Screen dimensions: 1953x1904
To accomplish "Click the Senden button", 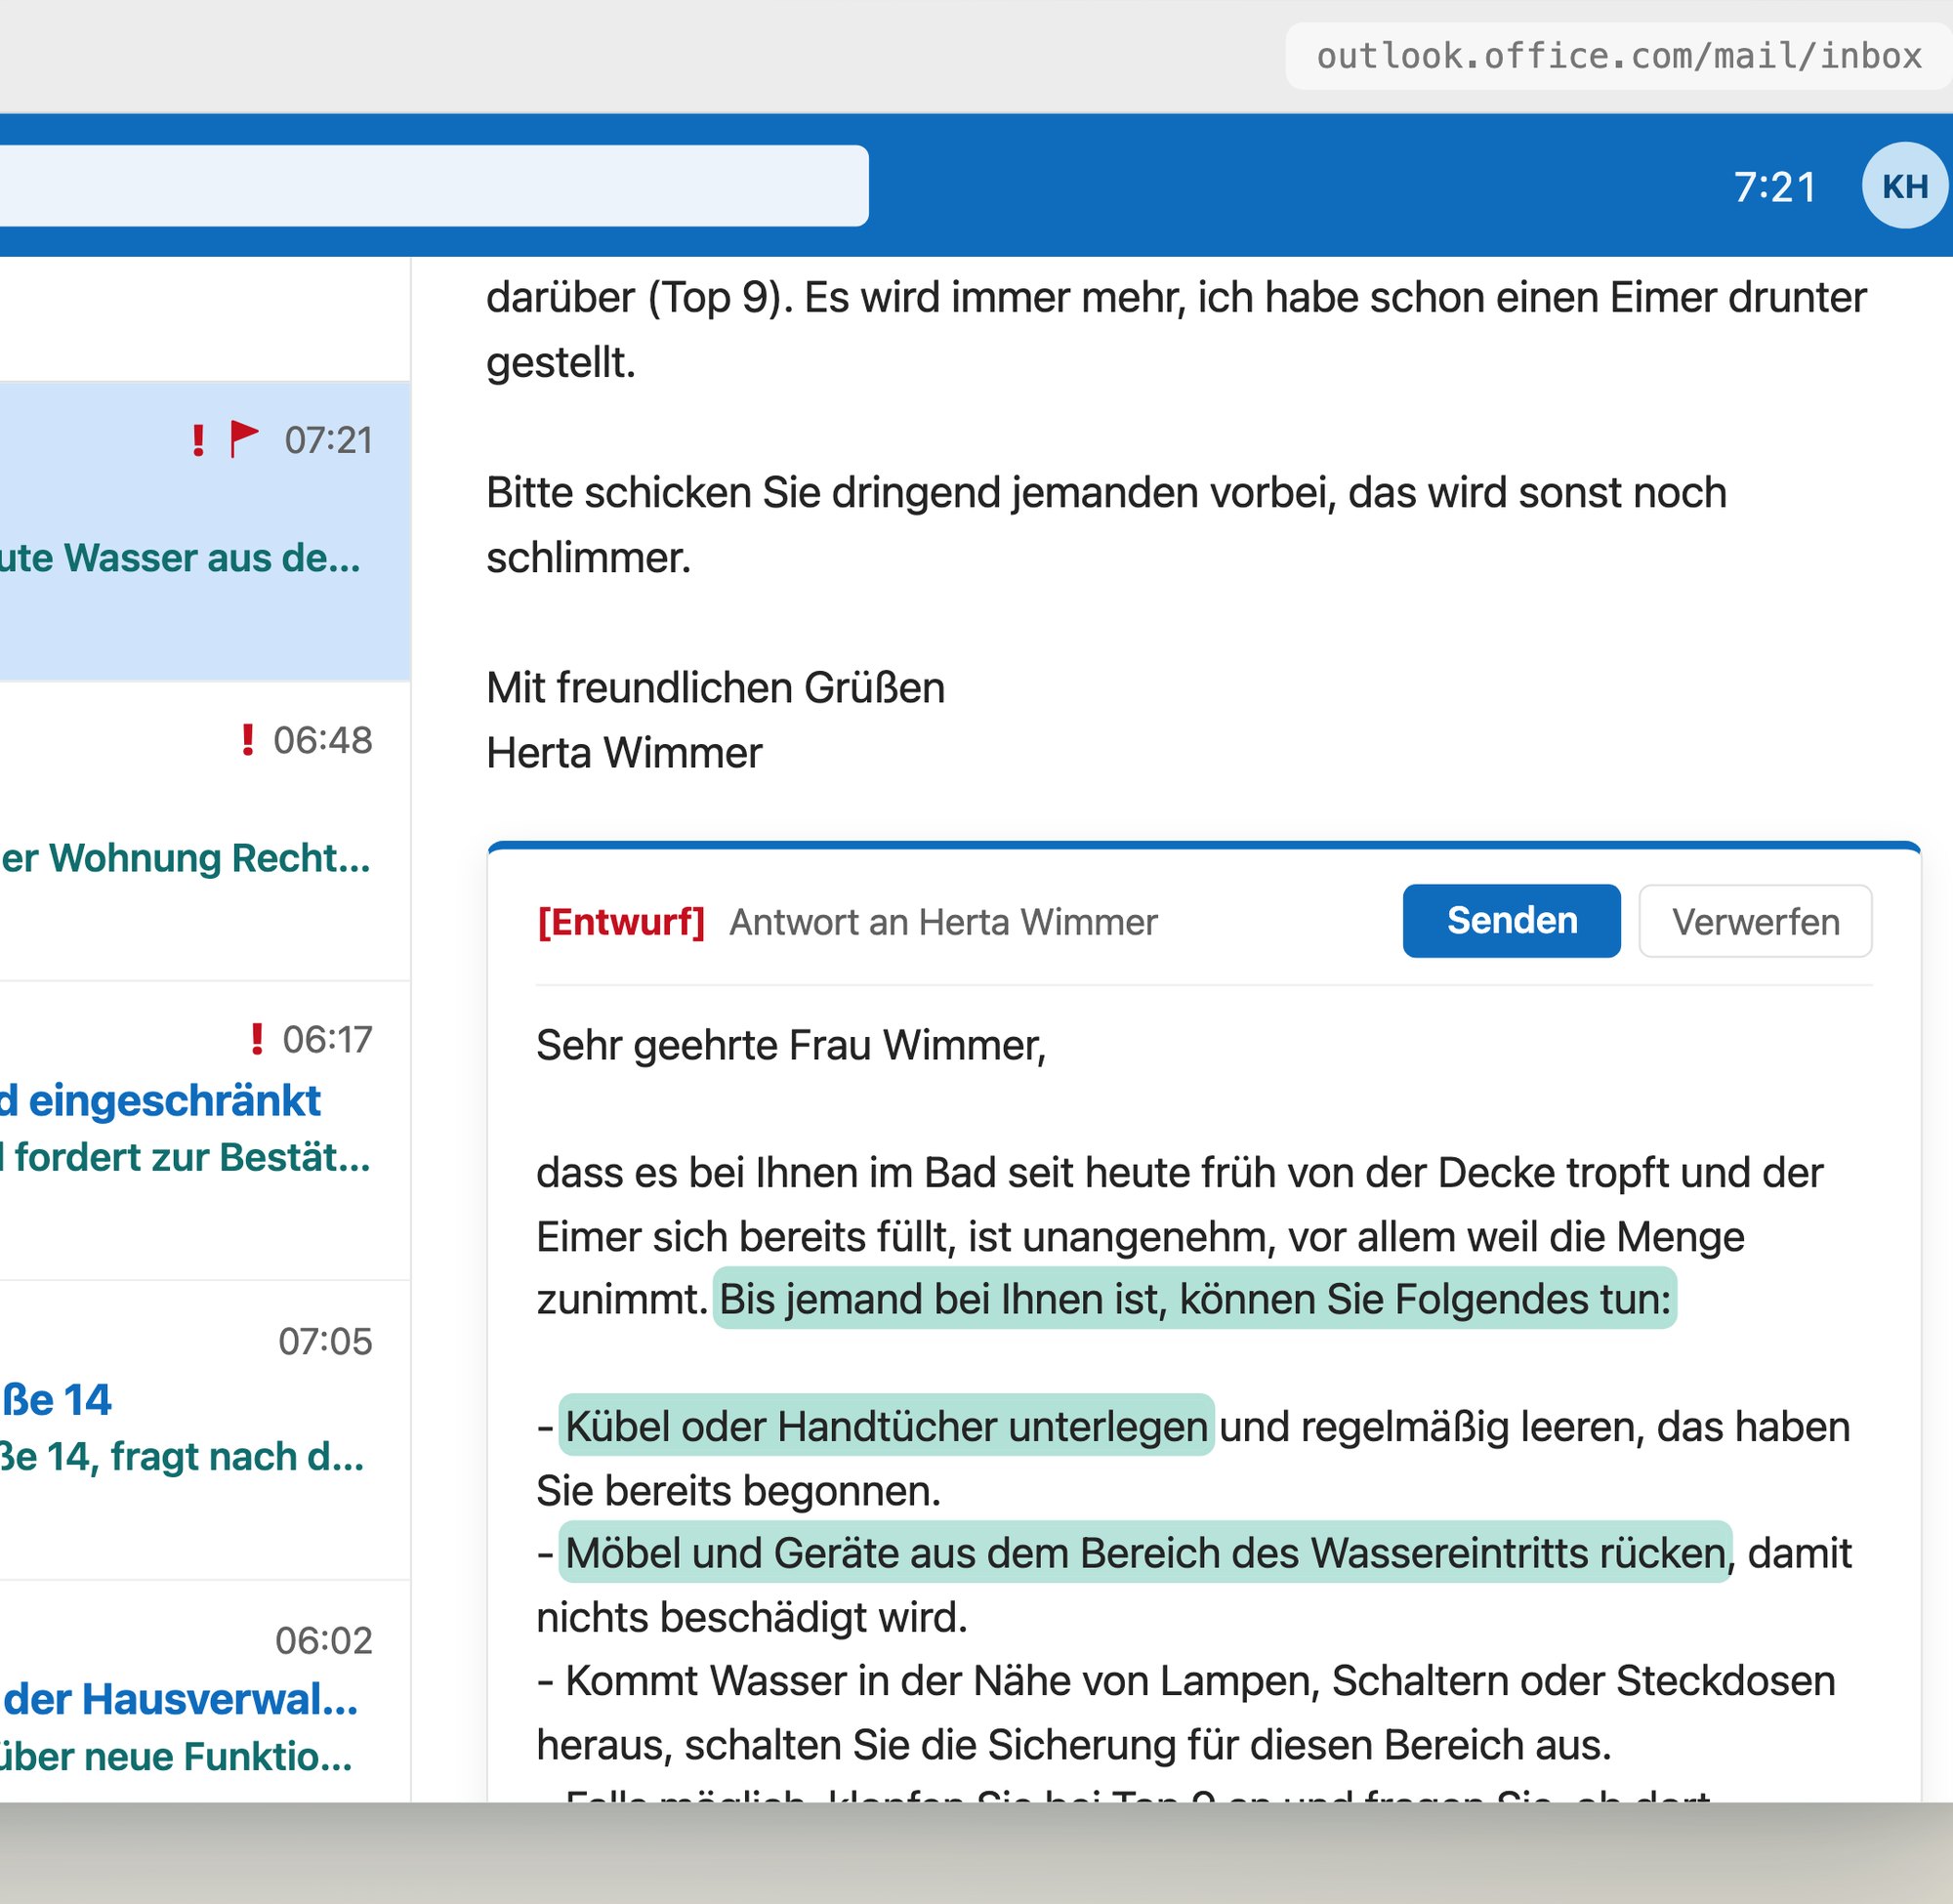I will tap(1511, 921).
